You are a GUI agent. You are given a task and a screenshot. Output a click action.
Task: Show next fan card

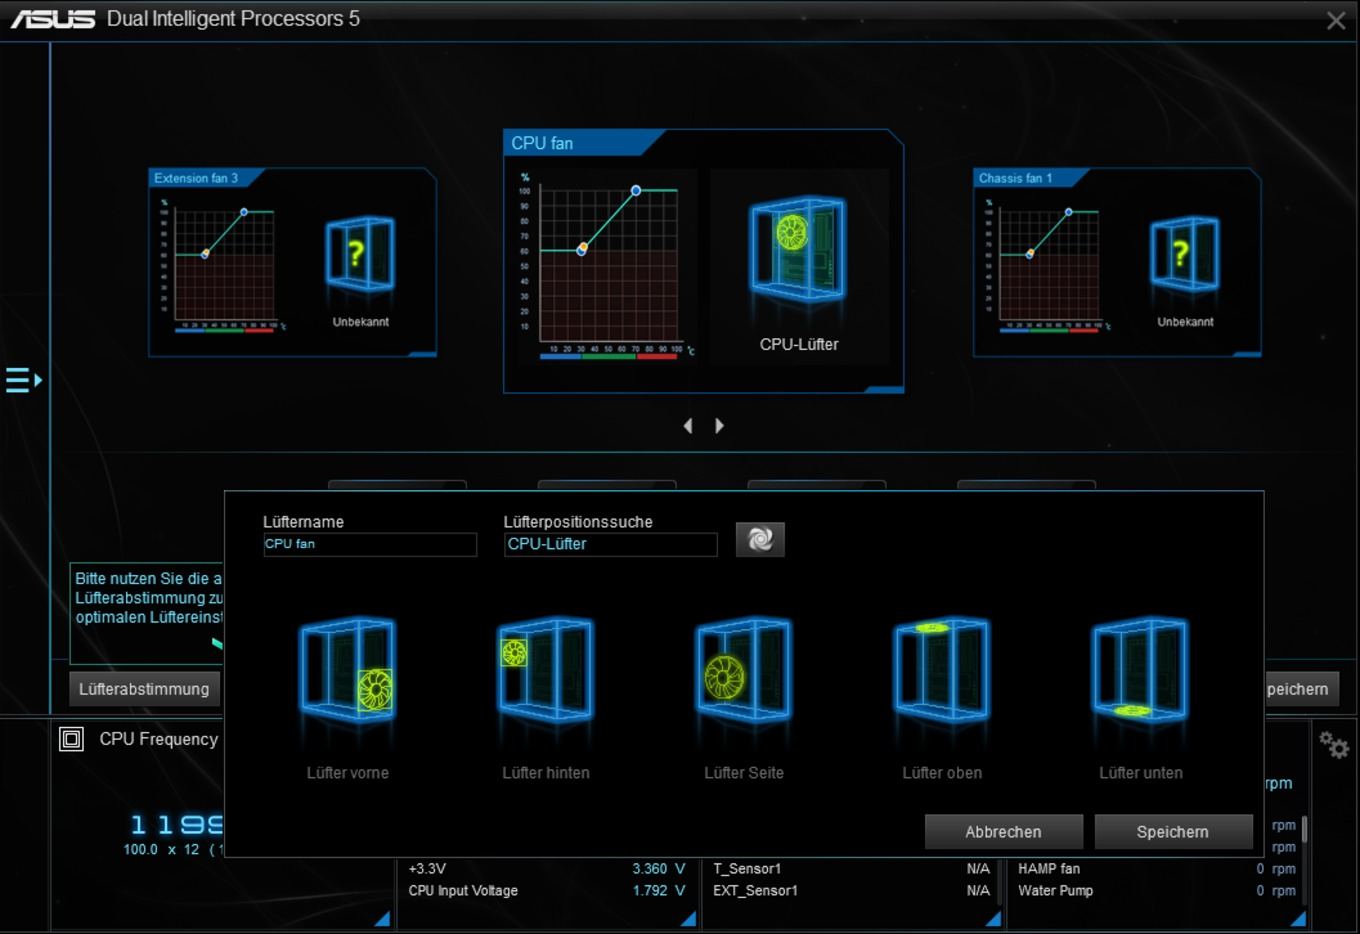[x=719, y=426]
